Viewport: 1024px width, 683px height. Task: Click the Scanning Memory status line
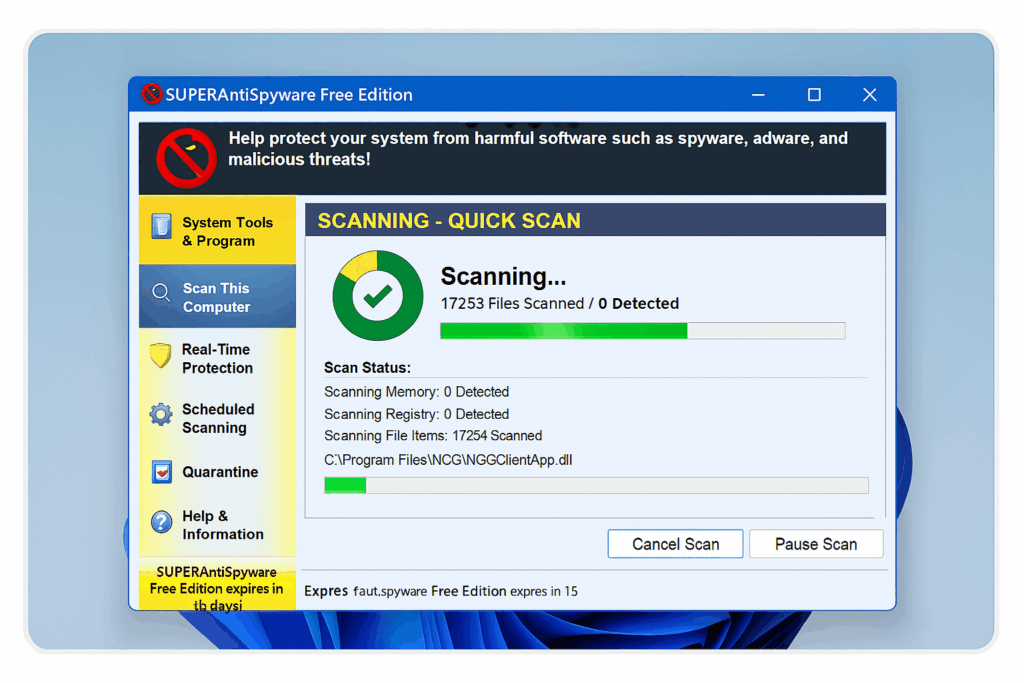416,392
